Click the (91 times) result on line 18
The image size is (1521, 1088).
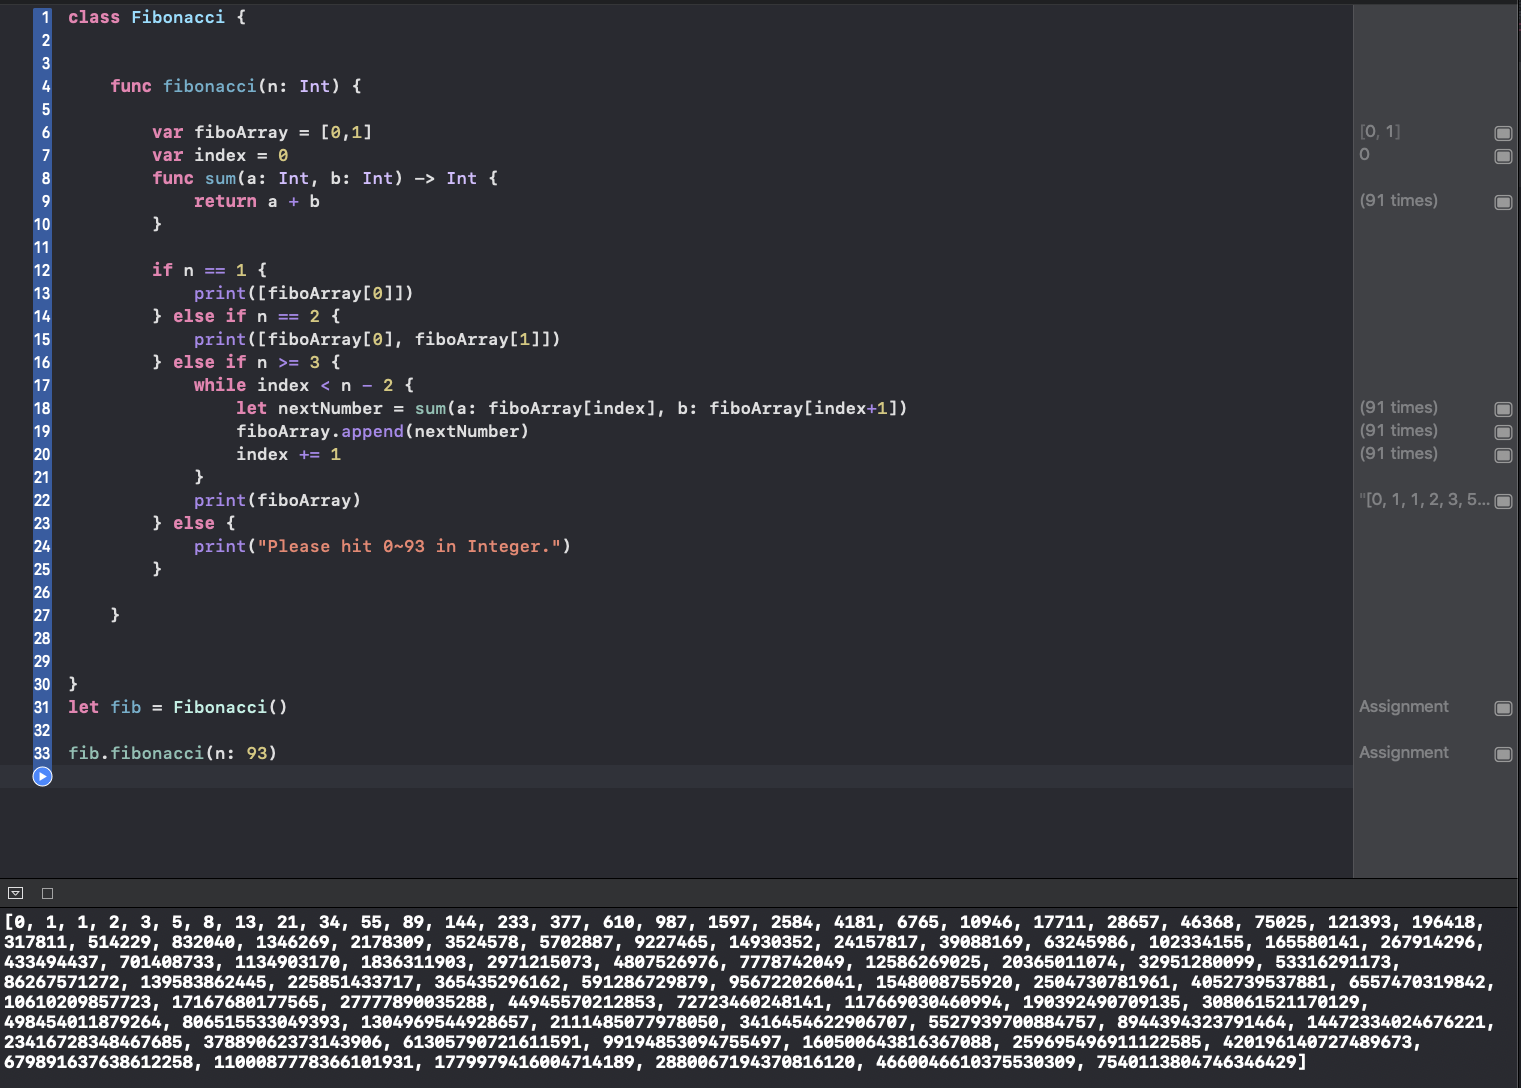tap(1398, 407)
